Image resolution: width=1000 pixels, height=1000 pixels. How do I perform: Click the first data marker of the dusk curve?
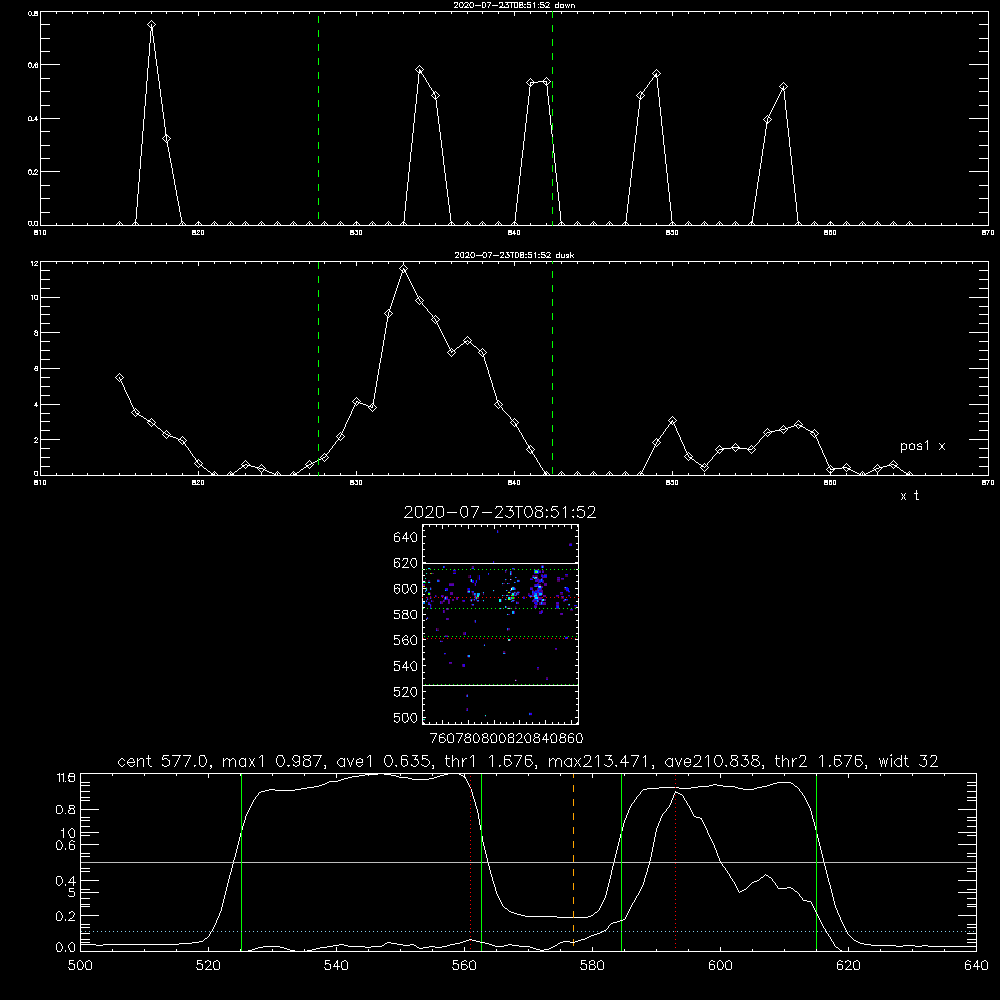point(119,378)
